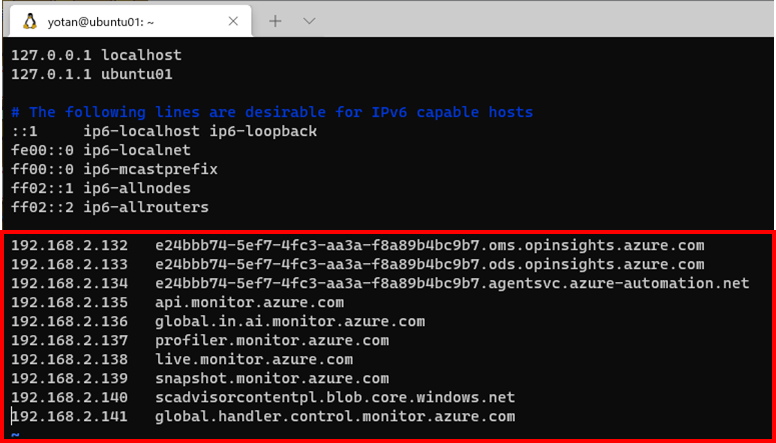Click the oms.opinsights.azure.com hostname
Screen dimensions: 776x443
coord(429,246)
